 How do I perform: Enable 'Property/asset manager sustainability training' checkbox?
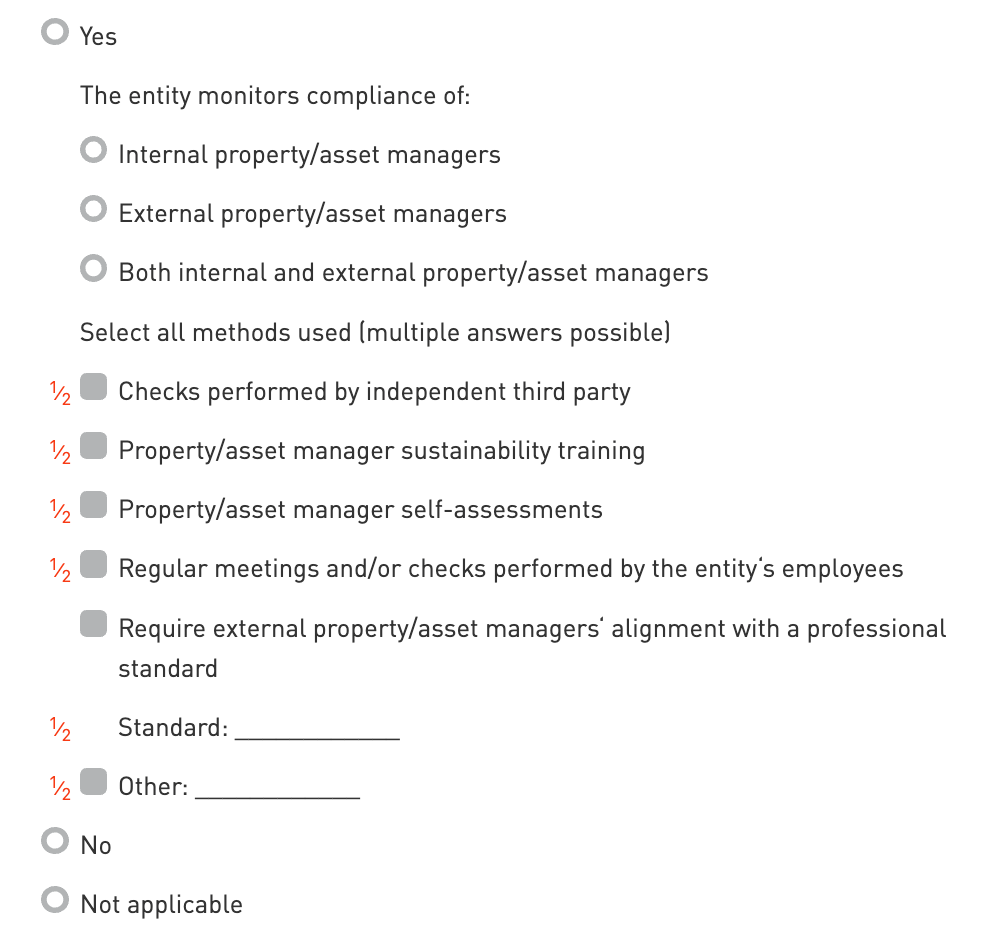pos(94,447)
